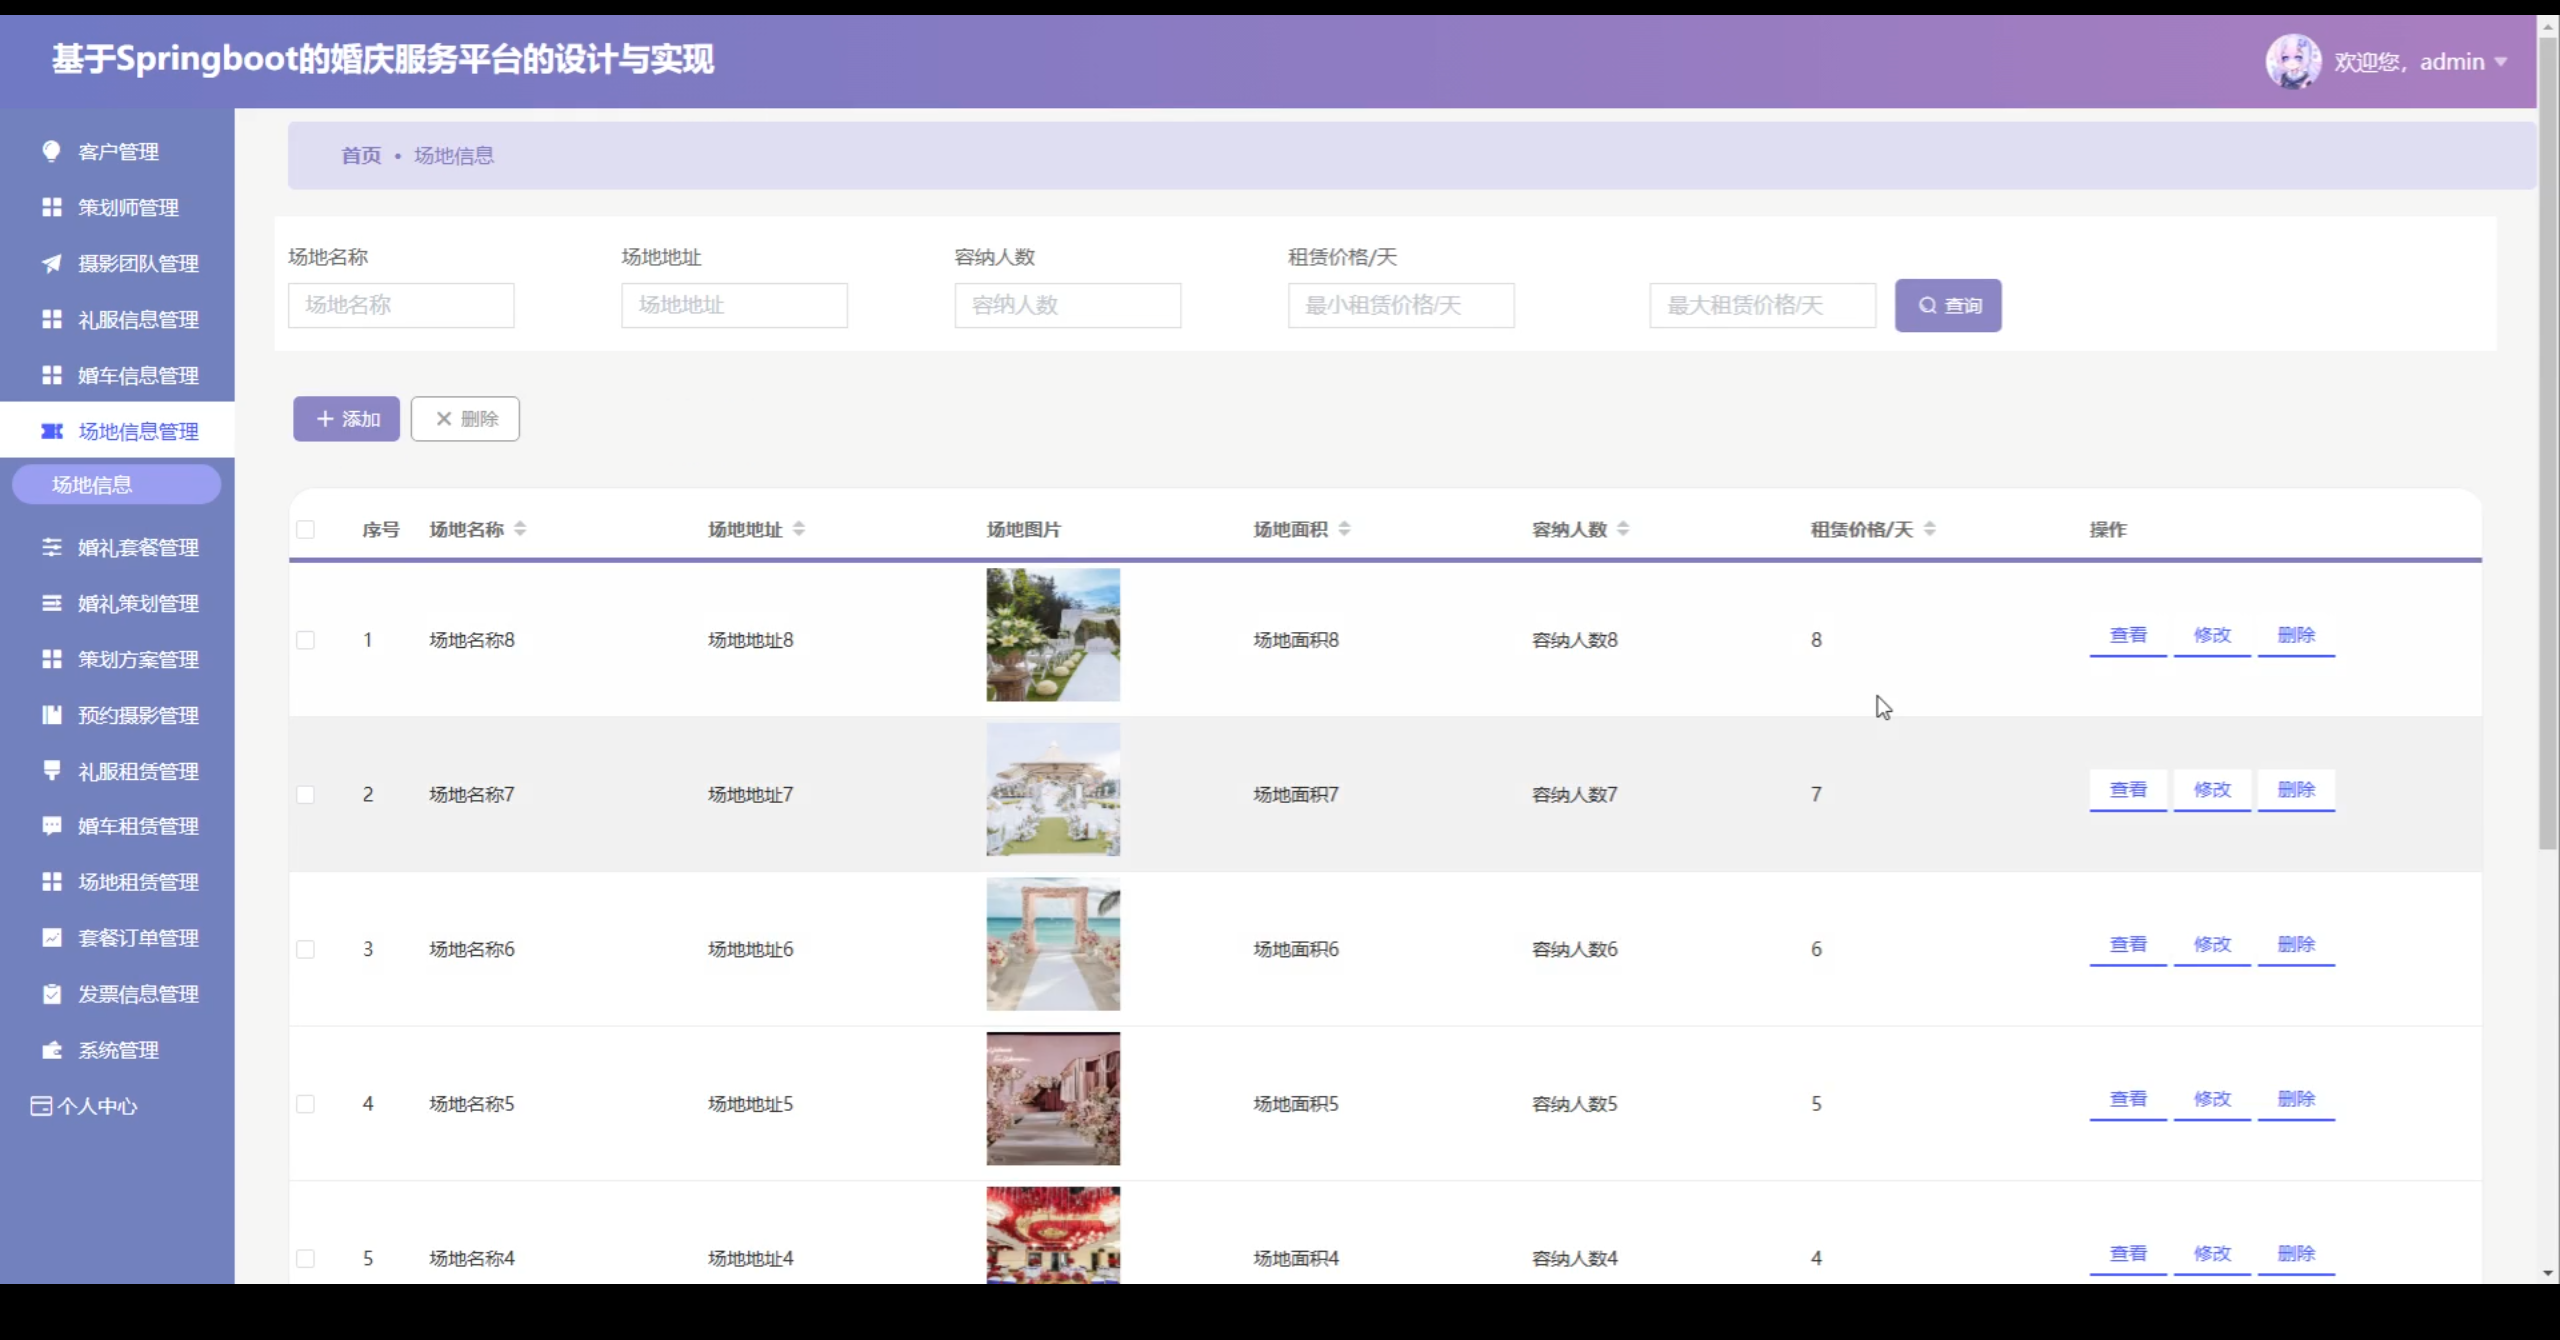The image size is (2560, 1340).
Task: Open 个人中心 menu item
Action: [x=96, y=1106]
